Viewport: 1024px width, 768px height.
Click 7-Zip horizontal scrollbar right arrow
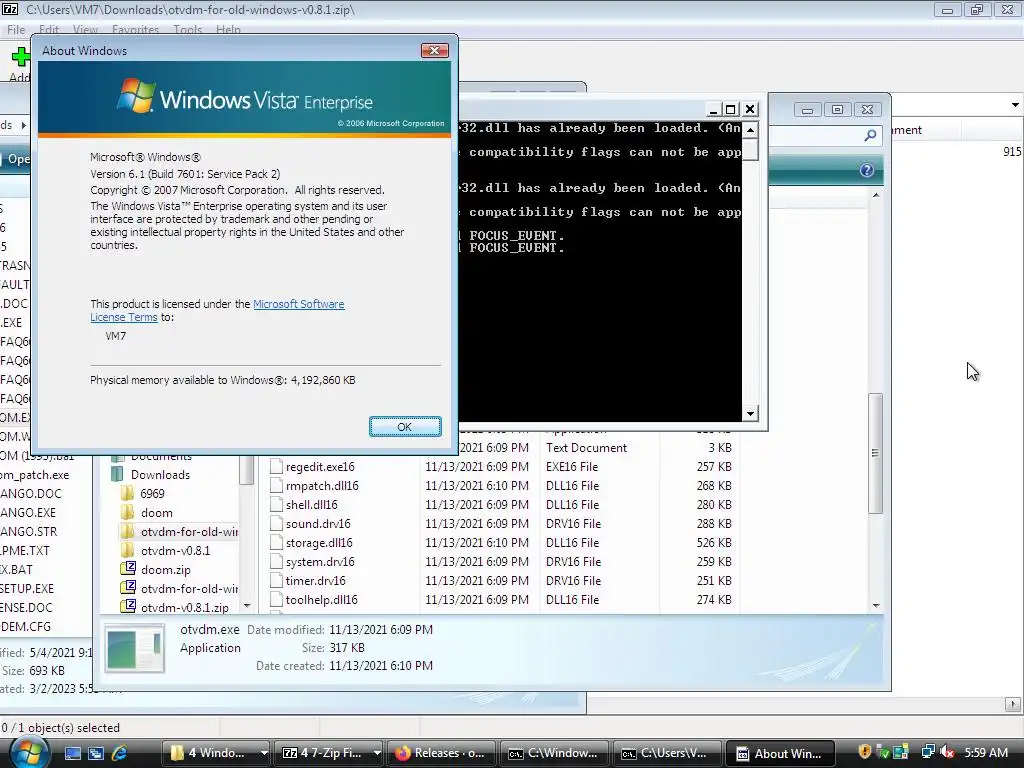click(1013, 704)
